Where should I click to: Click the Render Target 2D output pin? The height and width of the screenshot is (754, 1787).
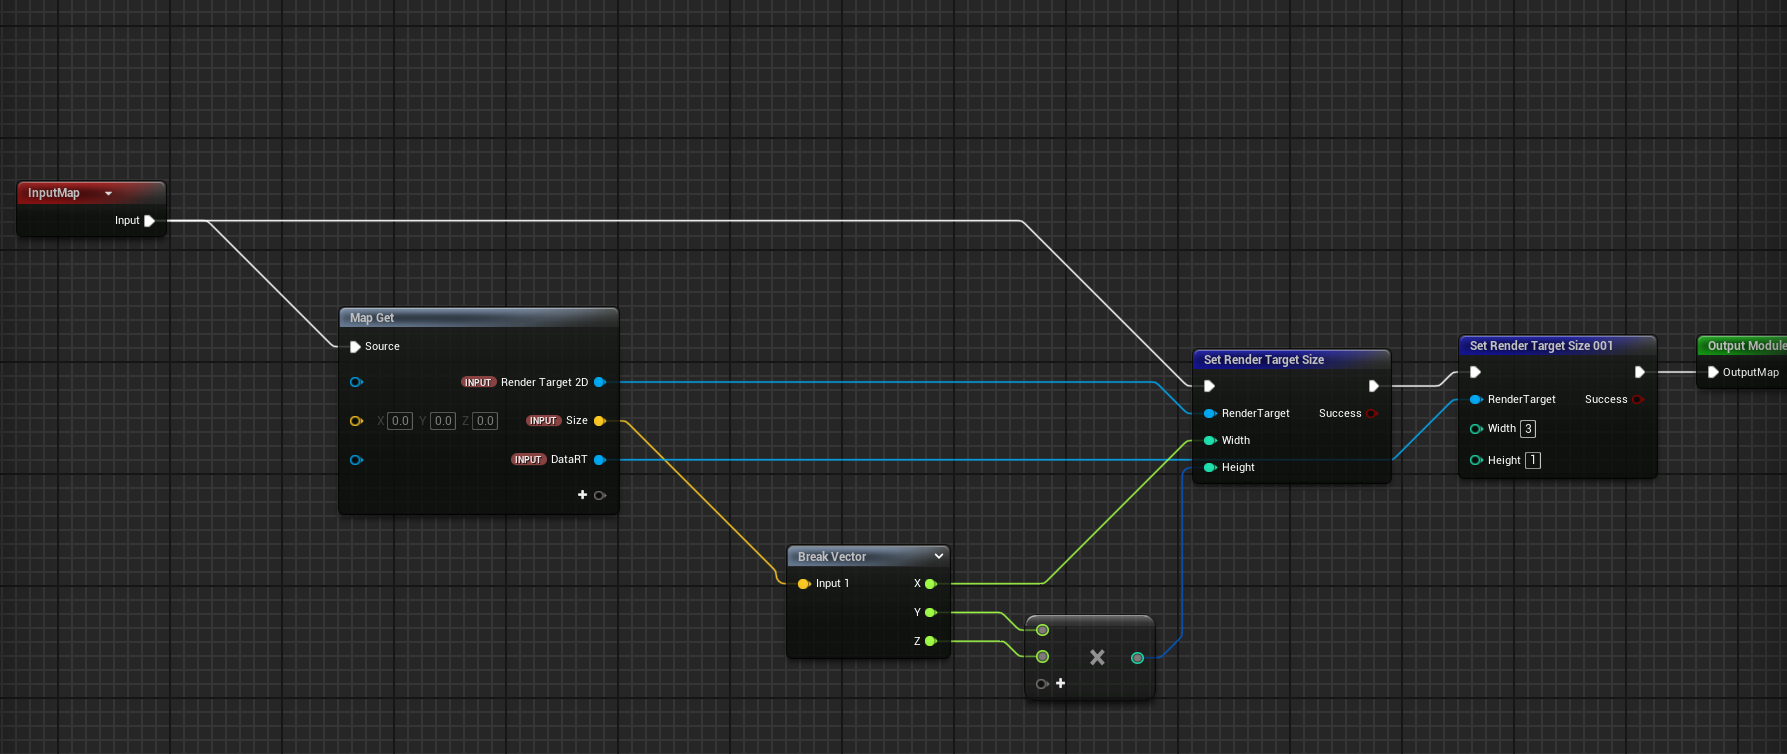(600, 382)
